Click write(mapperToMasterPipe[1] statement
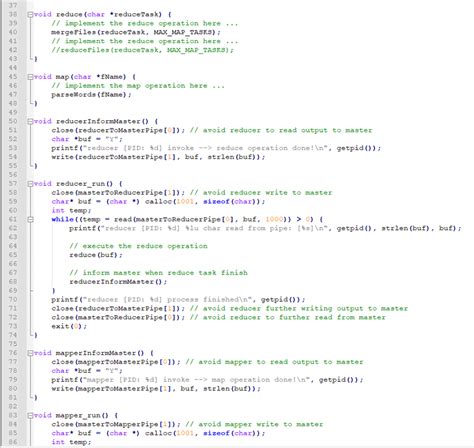This screenshot has width=474, height=448. pos(156,389)
